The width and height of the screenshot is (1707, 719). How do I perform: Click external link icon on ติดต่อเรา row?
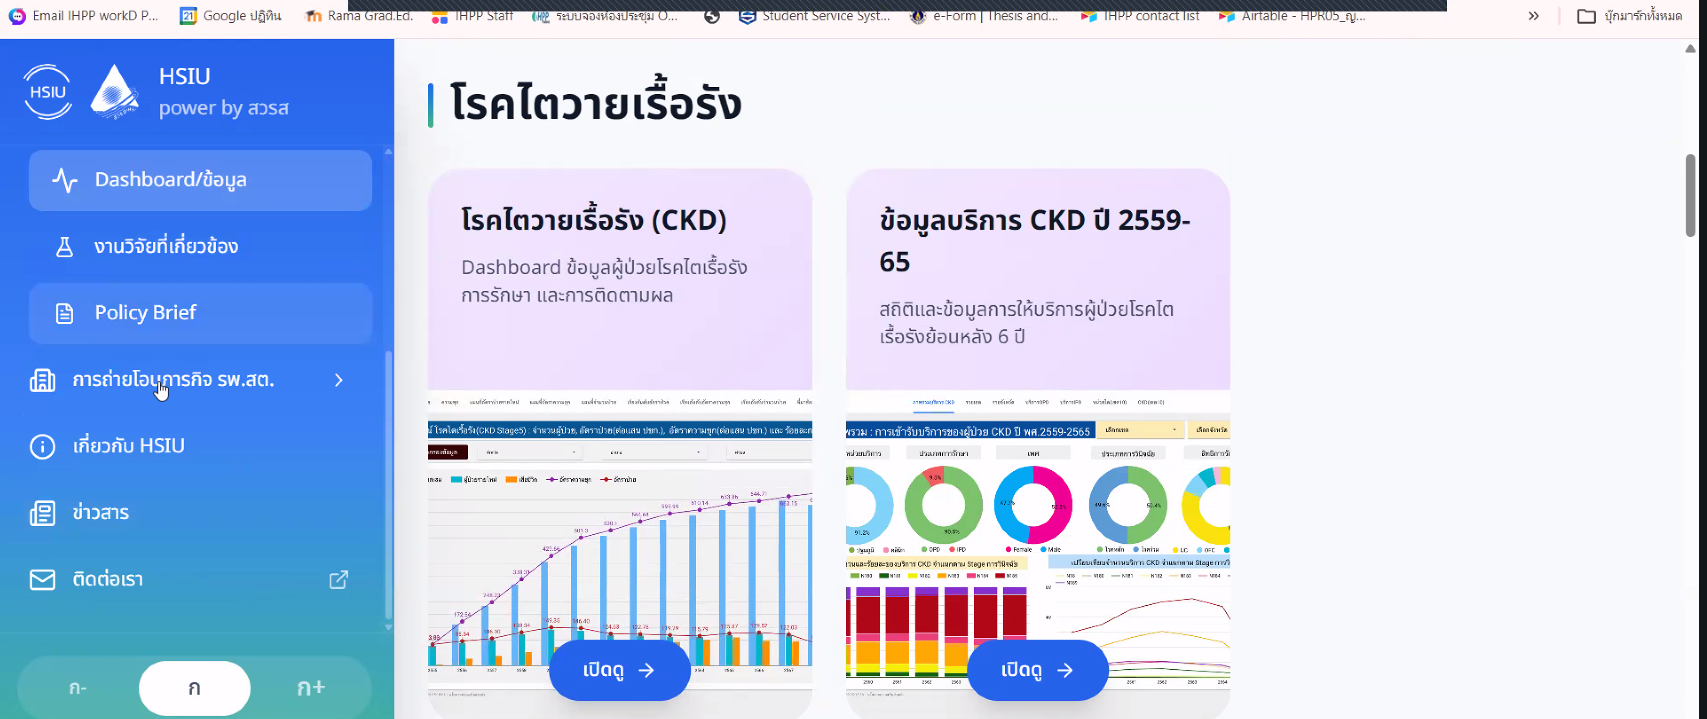pyautogui.click(x=339, y=580)
